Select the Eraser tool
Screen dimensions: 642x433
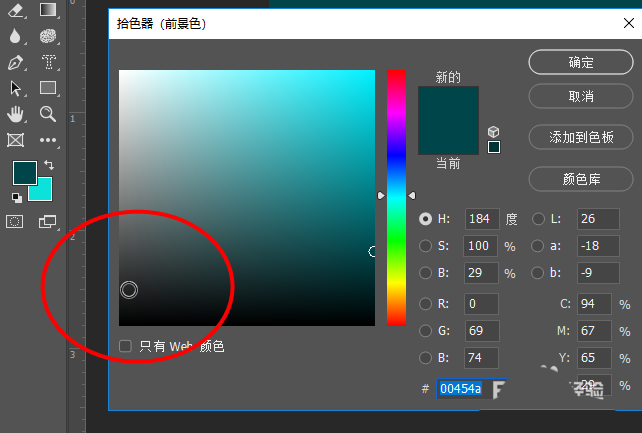(16, 10)
